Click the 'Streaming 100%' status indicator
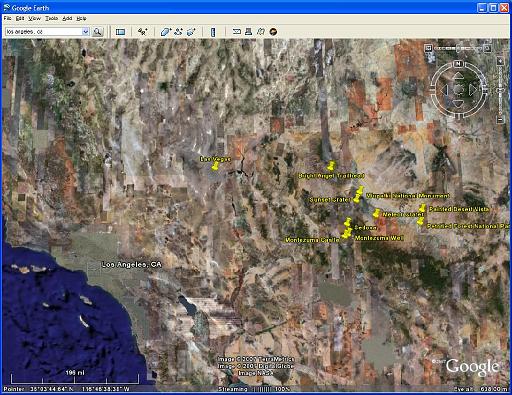The image size is (512, 395). (x=254, y=389)
